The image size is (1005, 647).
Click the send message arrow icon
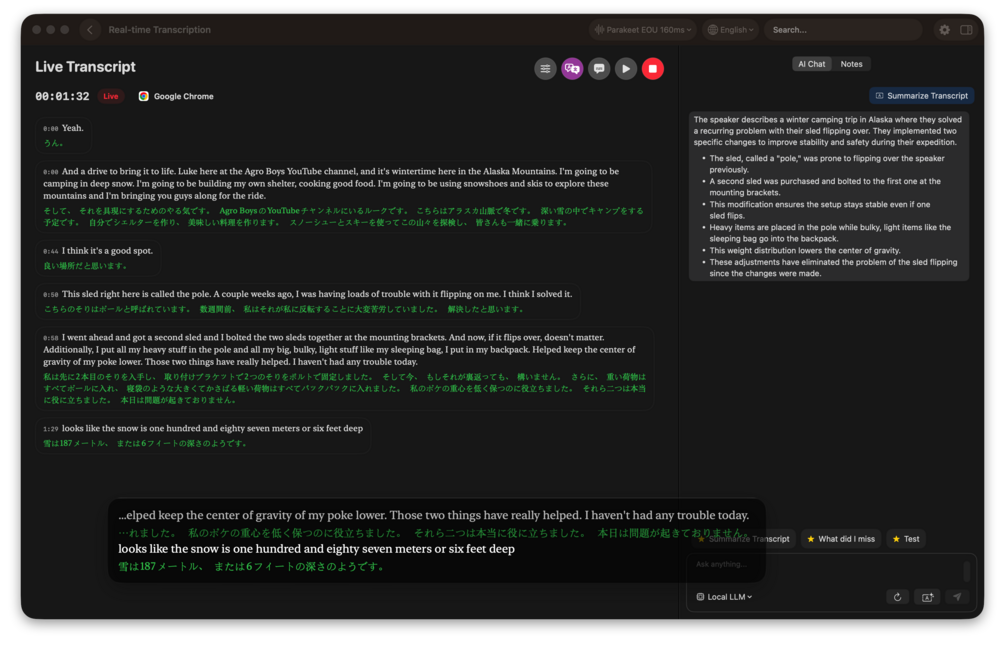pos(957,597)
